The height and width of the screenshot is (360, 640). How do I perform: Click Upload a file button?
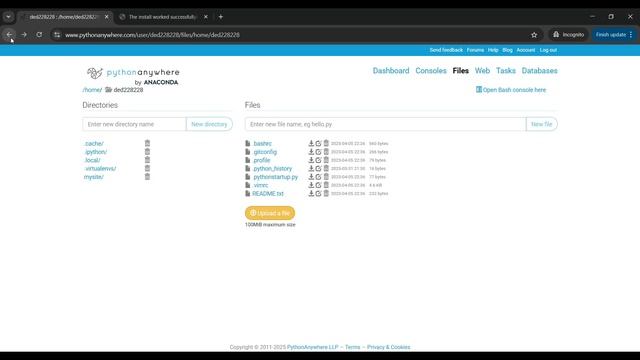pos(270,213)
